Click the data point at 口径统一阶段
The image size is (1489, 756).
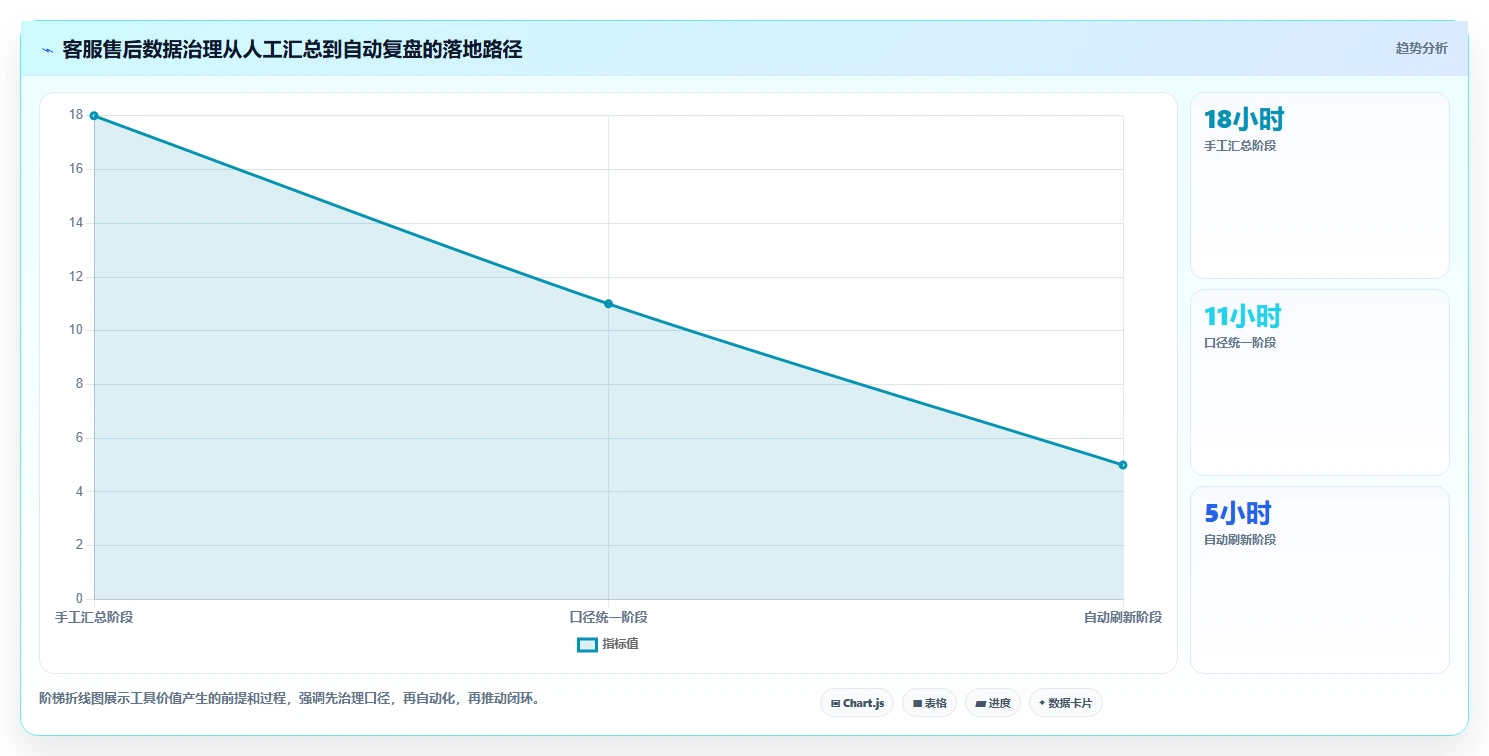[608, 304]
